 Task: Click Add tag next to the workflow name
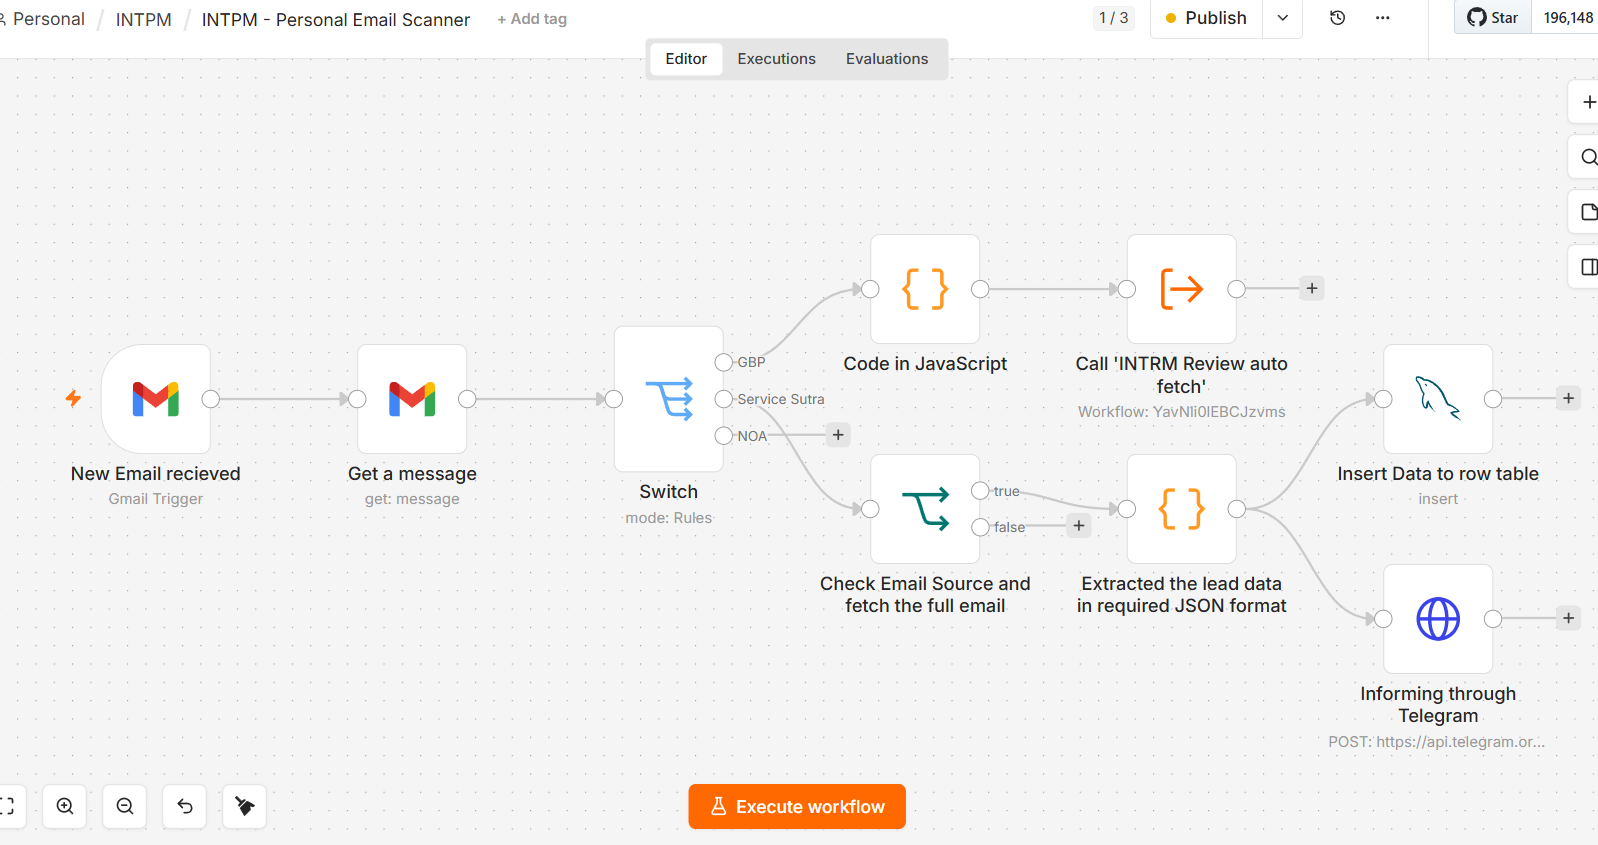point(532,19)
